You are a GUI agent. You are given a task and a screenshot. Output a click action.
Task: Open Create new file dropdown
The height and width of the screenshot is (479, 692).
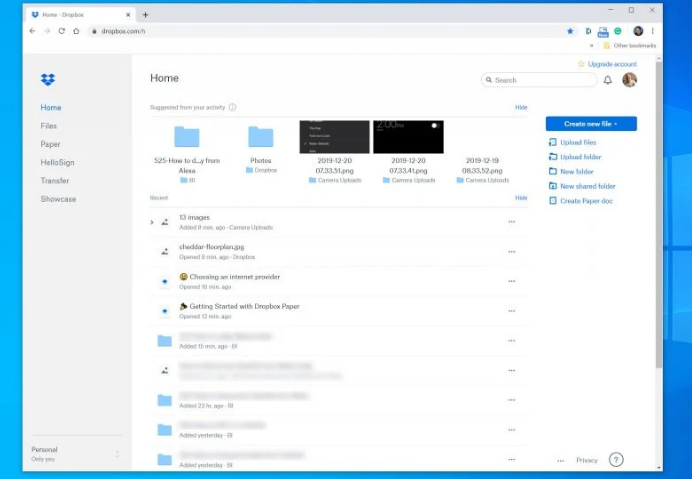pyautogui.click(x=591, y=124)
